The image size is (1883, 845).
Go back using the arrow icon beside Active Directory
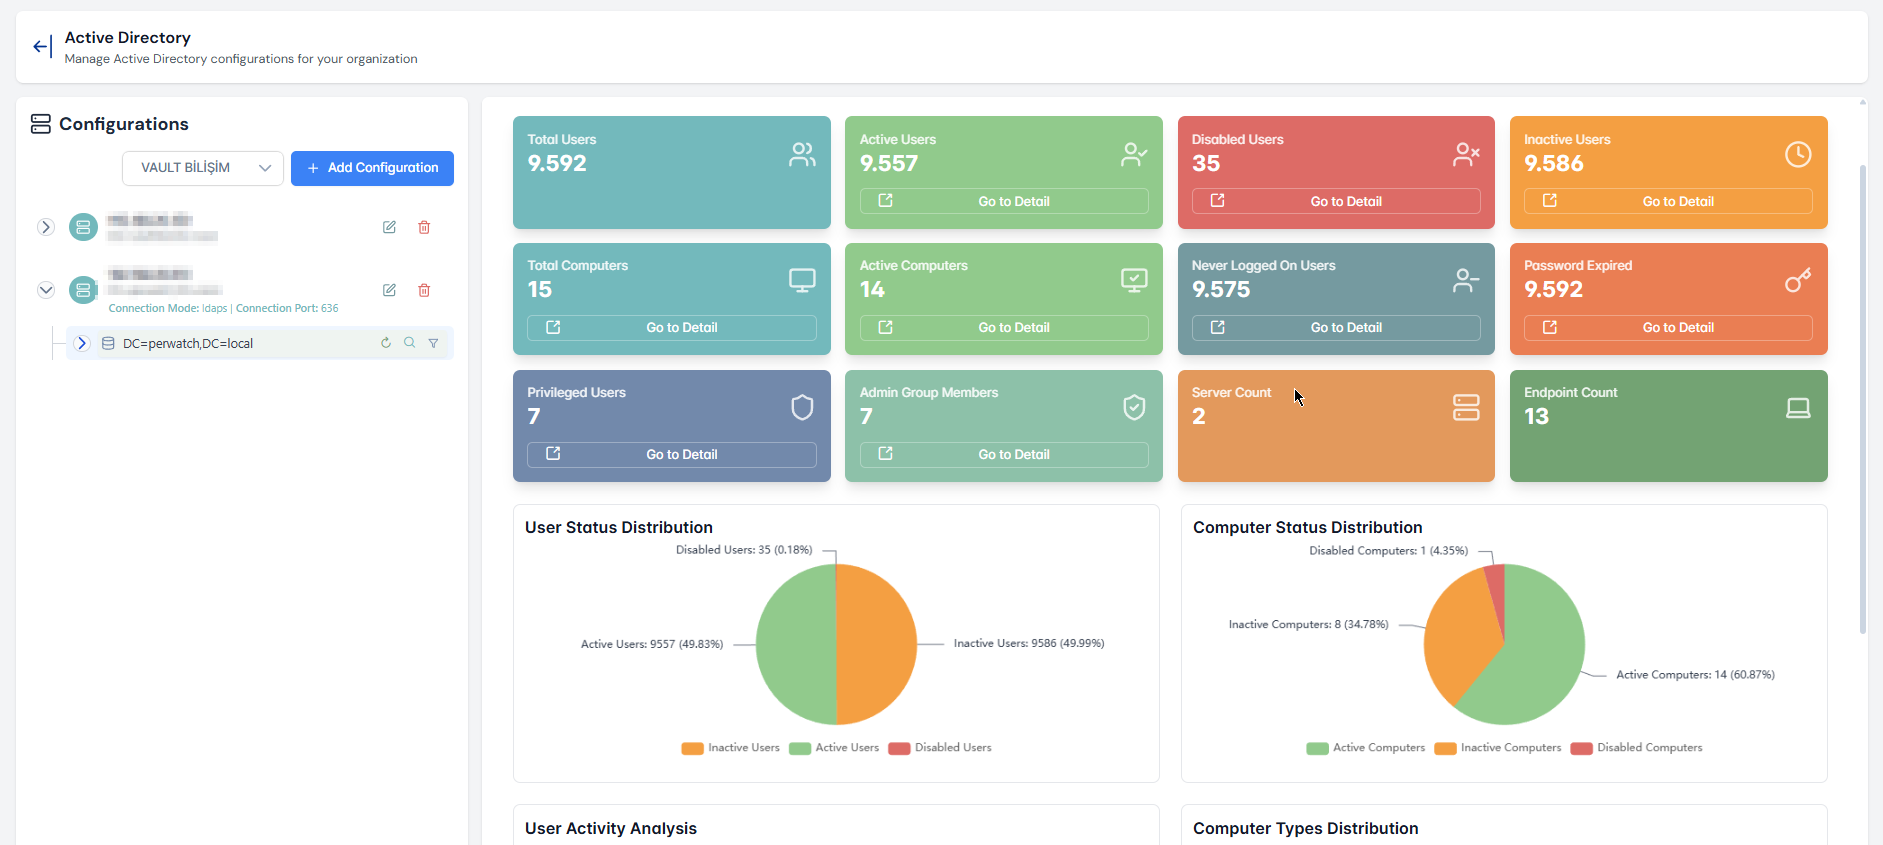pos(42,47)
